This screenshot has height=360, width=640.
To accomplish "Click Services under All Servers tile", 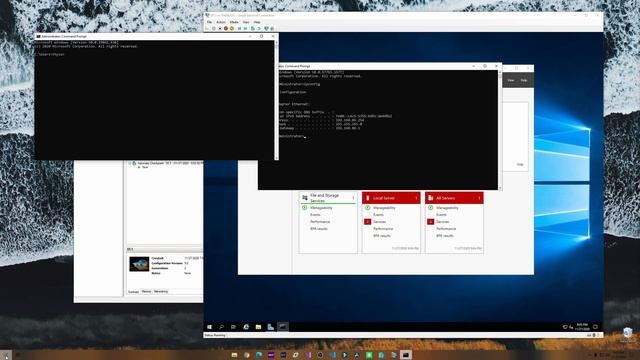I will (442, 222).
